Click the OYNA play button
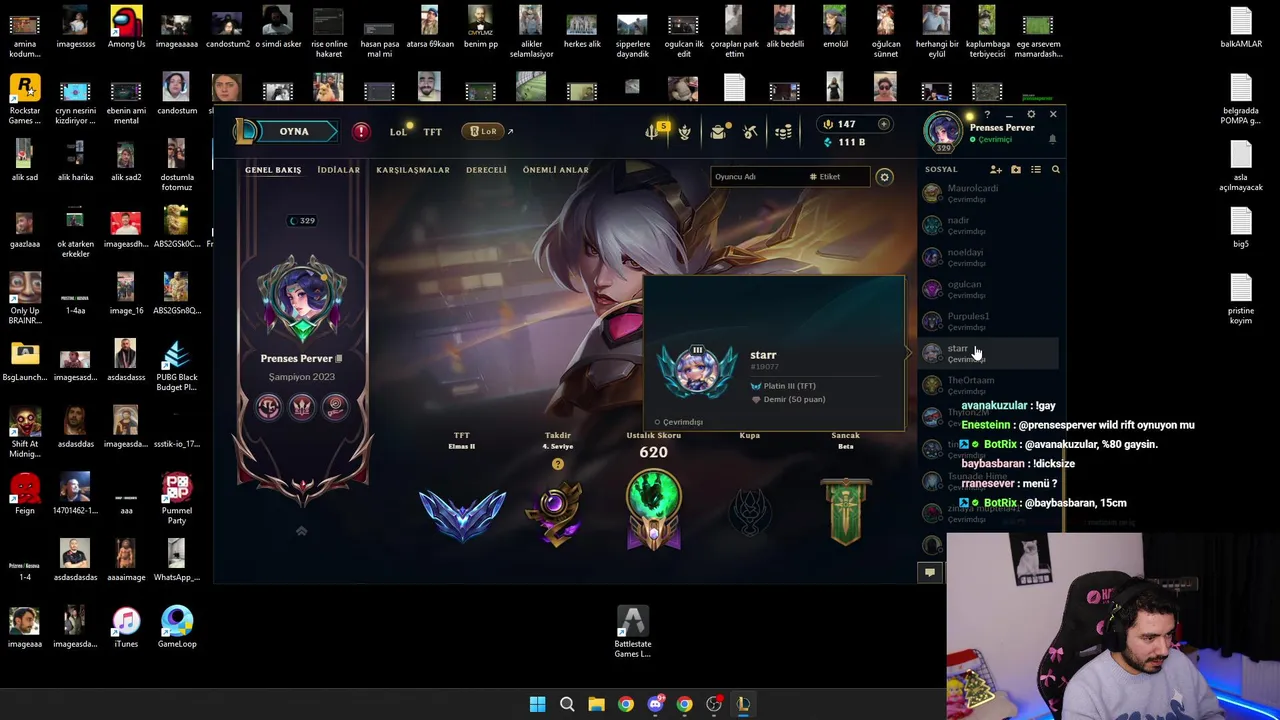 [x=287, y=131]
